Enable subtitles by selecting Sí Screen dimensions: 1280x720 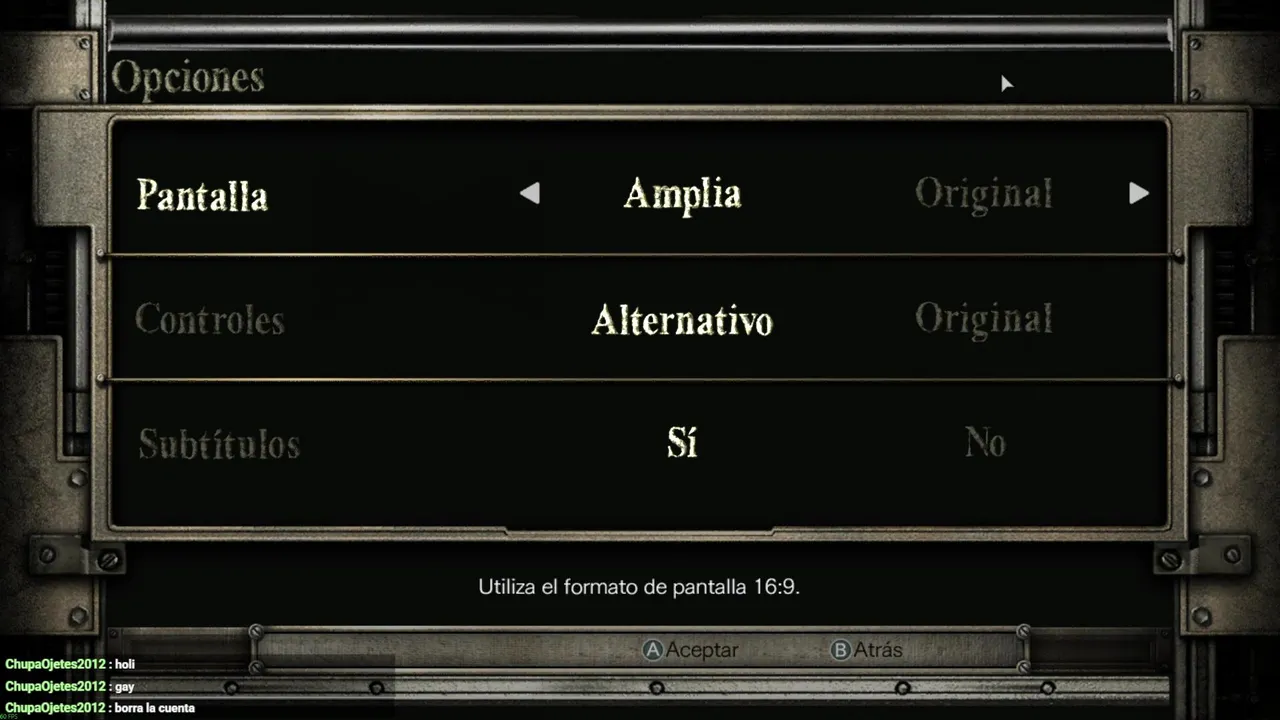coord(682,442)
